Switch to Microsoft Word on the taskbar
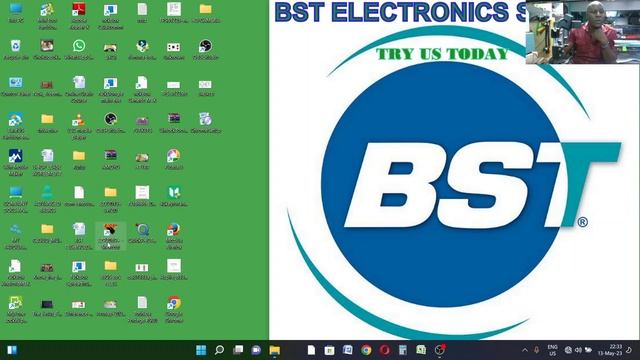This screenshot has width=640, height=360. (348, 350)
